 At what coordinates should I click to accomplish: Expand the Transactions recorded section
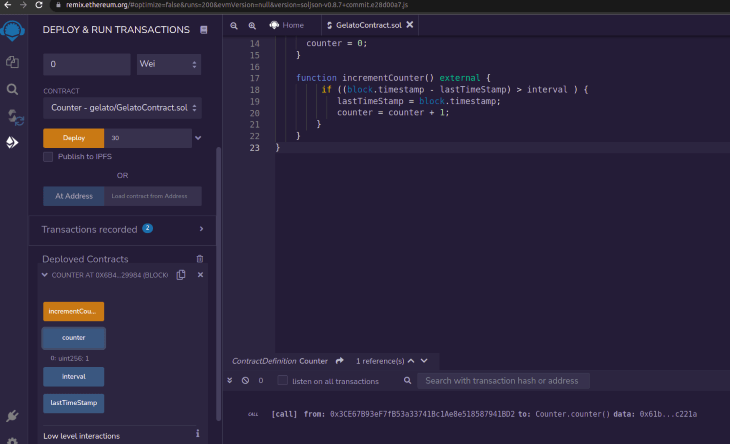tap(201, 229)
